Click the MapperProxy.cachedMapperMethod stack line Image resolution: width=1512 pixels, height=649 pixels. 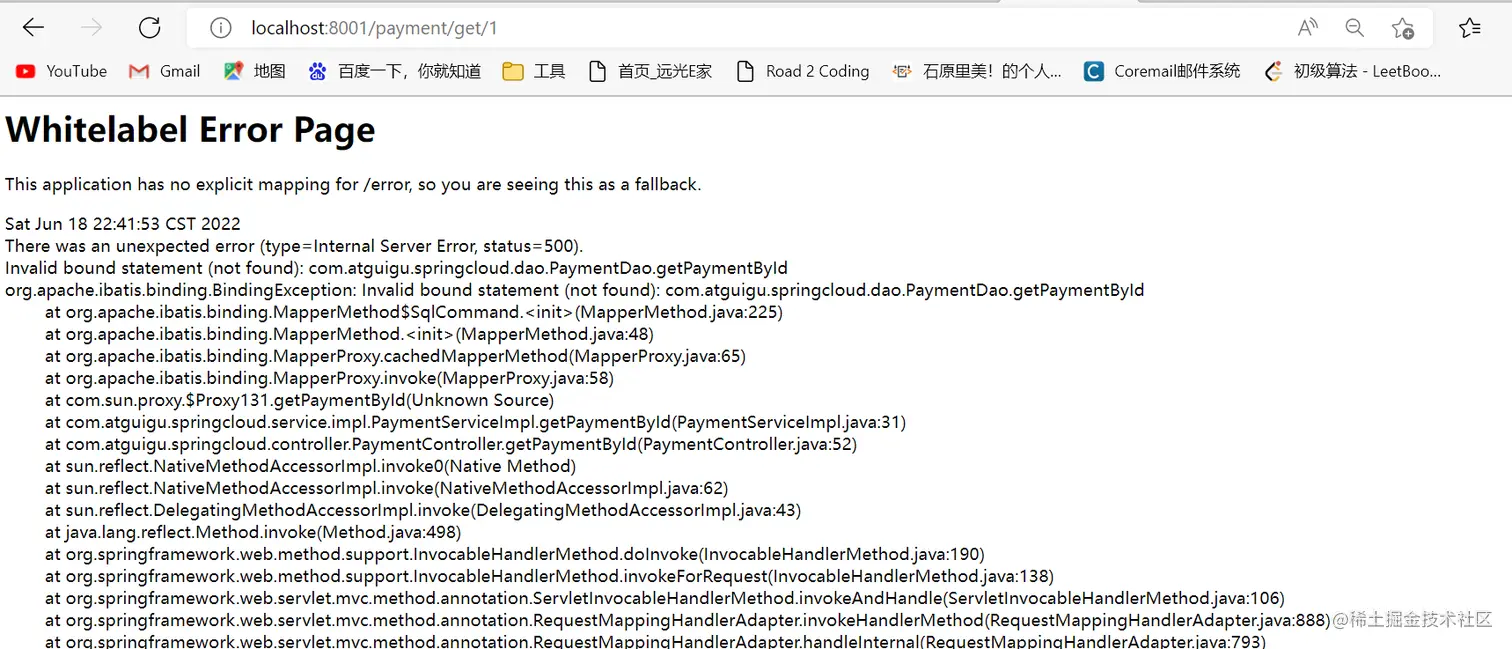395,356
